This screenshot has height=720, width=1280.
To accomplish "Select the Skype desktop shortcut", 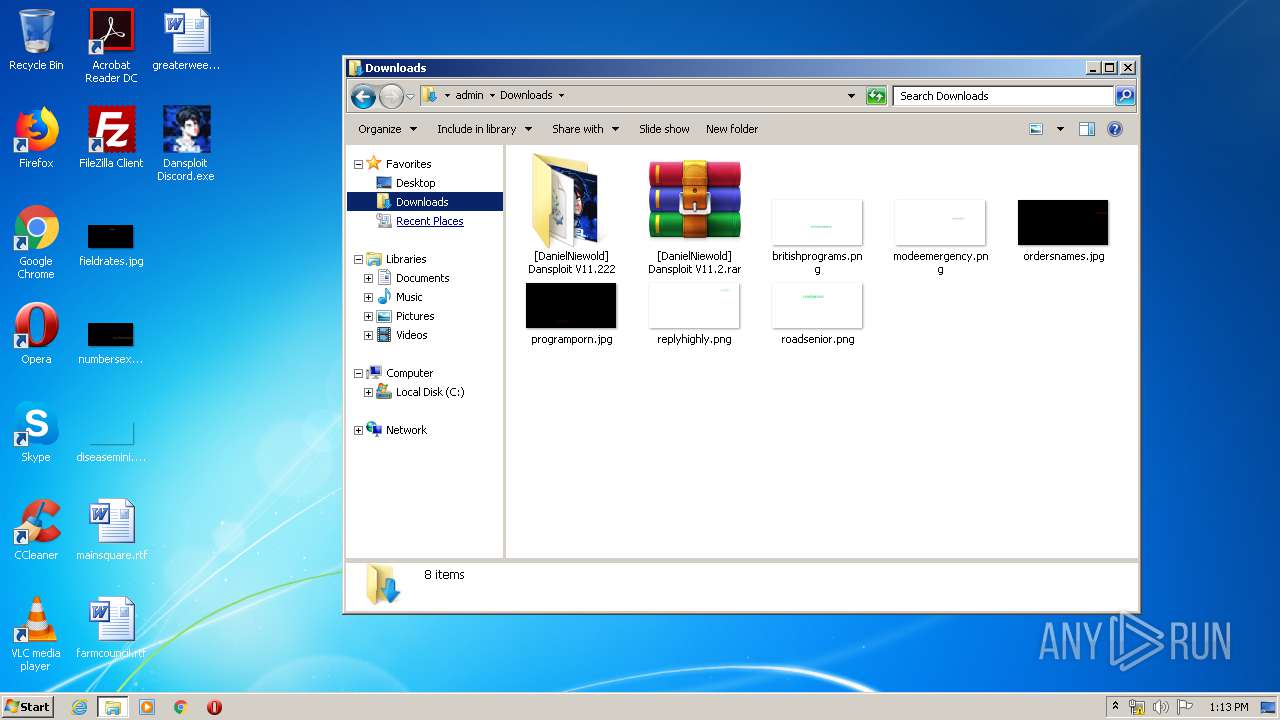I will [36, 432].
